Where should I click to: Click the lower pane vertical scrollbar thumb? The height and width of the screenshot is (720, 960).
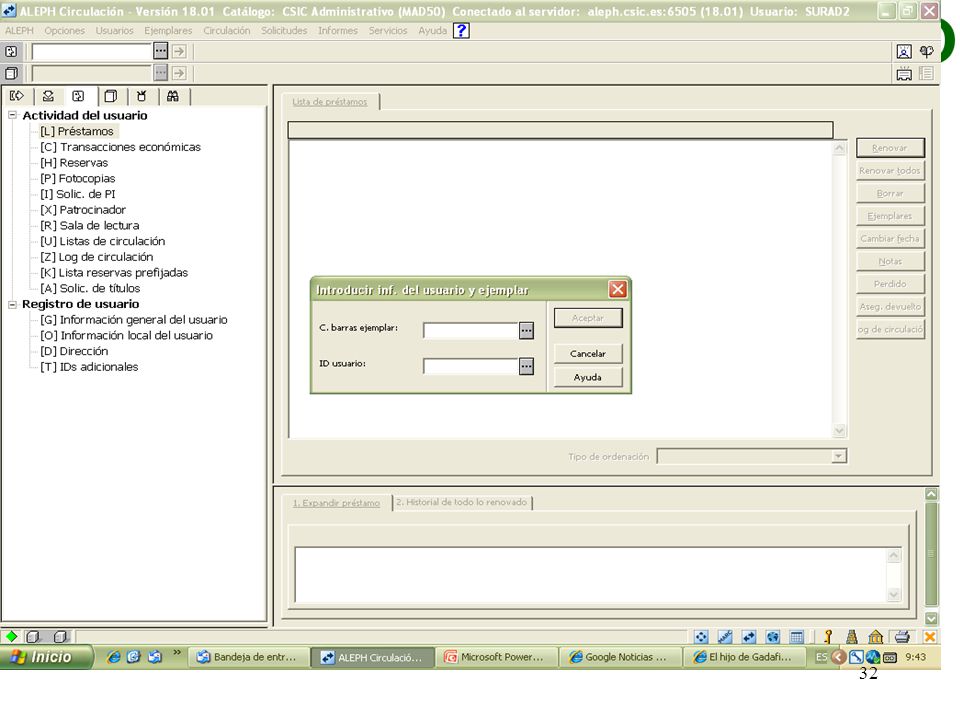[x=931, y=554]
